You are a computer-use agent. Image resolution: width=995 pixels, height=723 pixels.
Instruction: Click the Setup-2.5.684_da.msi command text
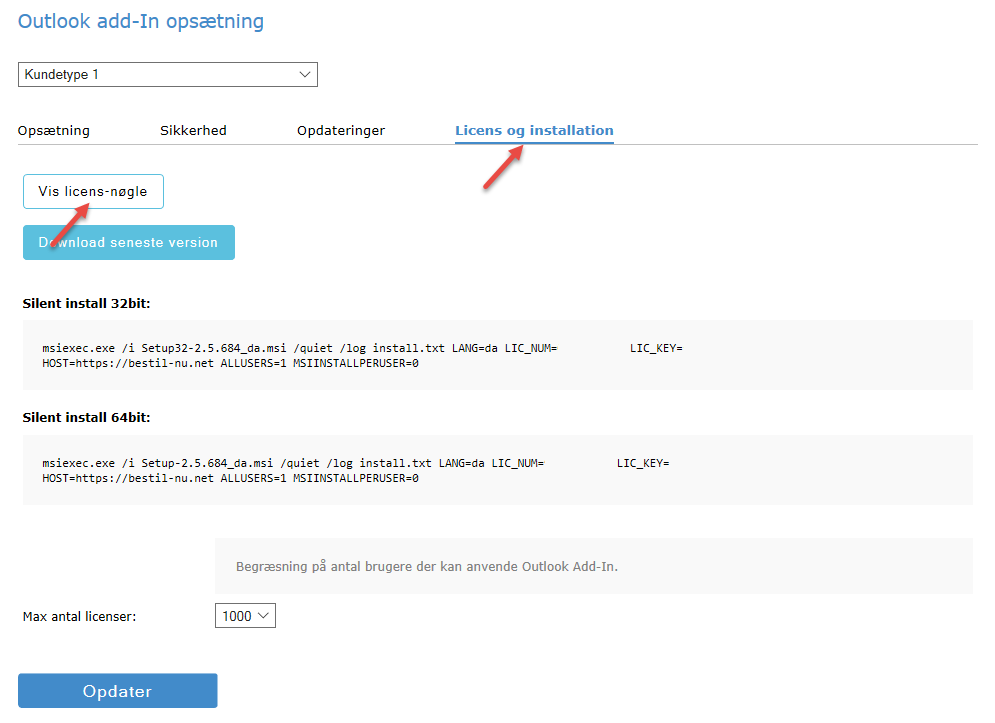coord(356,470)
